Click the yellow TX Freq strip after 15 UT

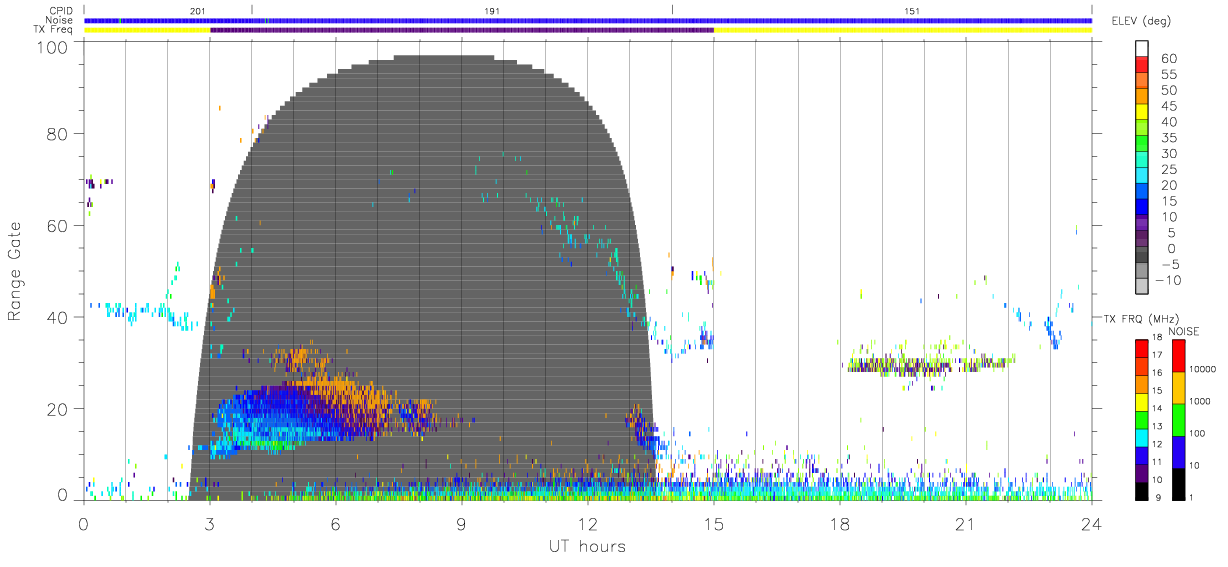(902, 30)
